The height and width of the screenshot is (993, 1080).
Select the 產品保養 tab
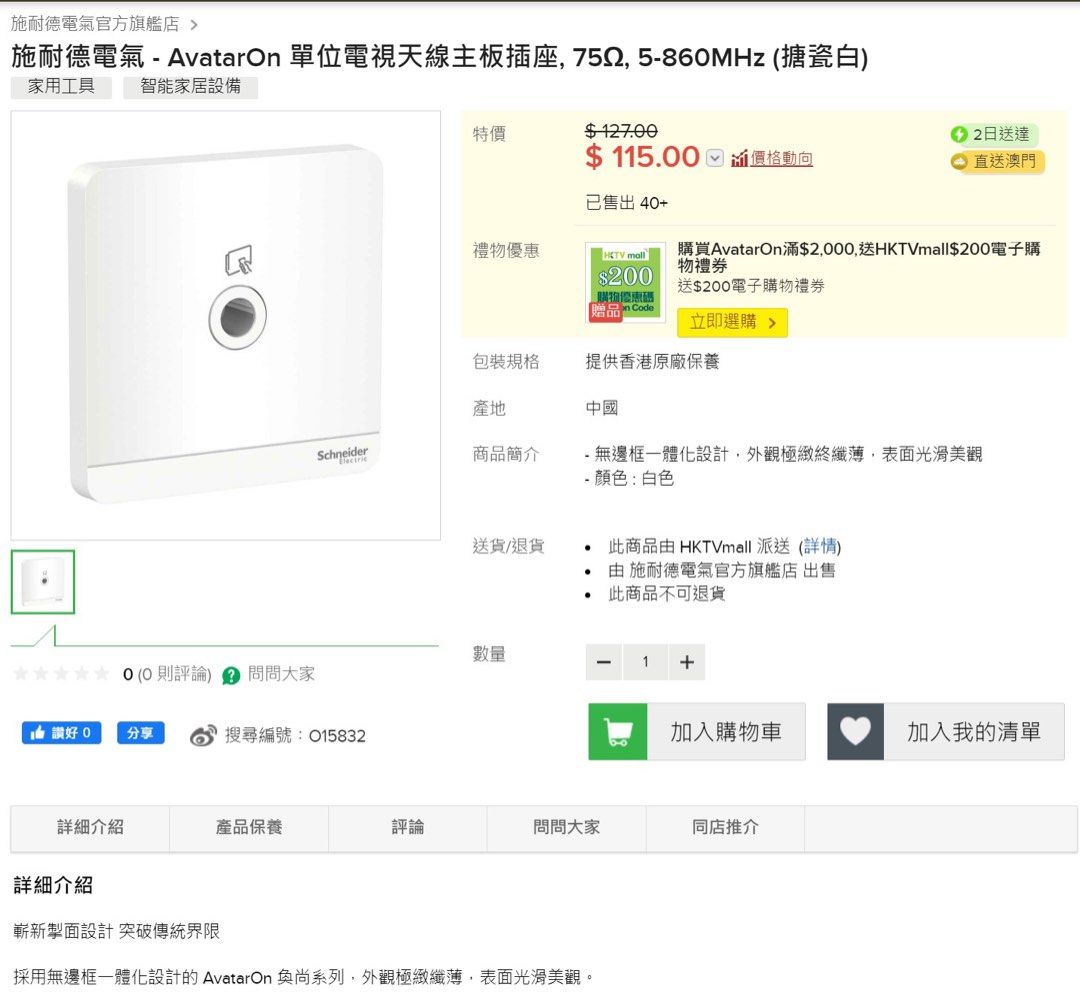click(x=250, y=828)
